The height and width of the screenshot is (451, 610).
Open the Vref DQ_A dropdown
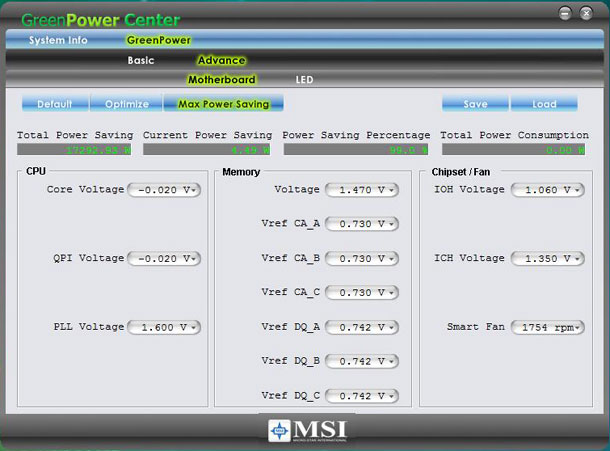362,327
